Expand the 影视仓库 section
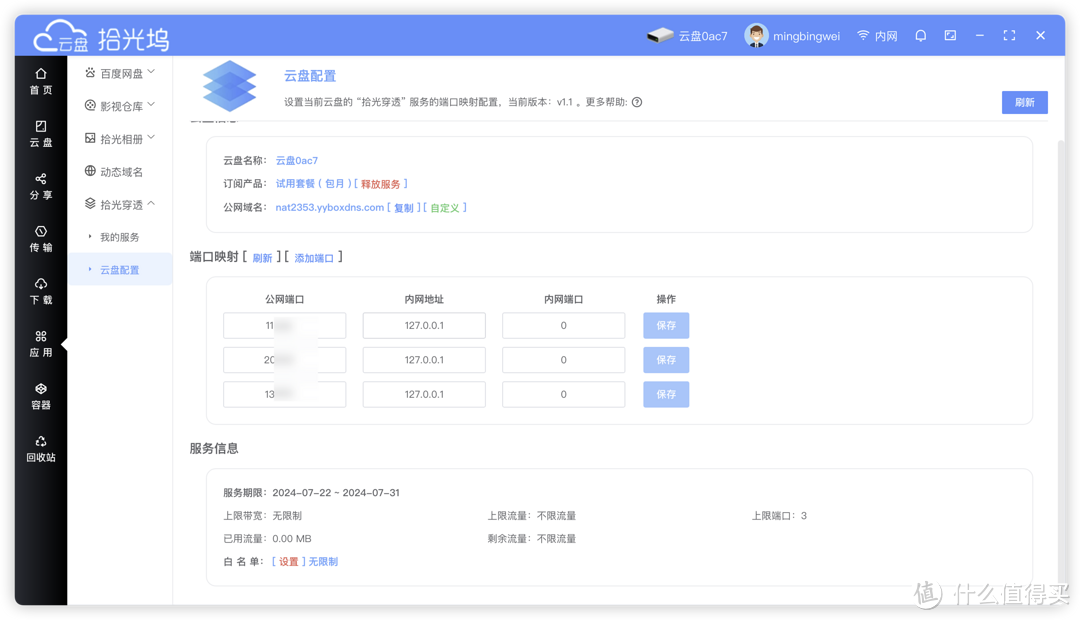This screenshot has width=1080, height=620. (x=120, y=104)
